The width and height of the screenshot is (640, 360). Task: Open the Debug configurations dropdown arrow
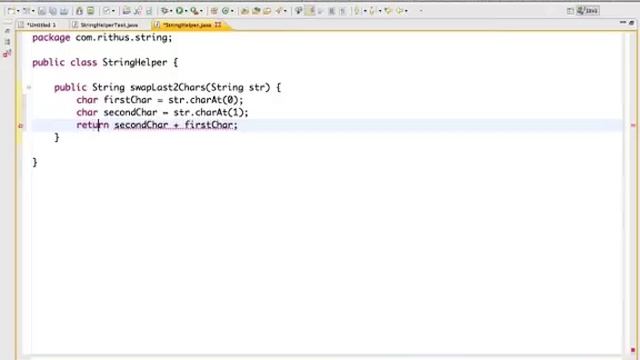(x=171, y=11)
